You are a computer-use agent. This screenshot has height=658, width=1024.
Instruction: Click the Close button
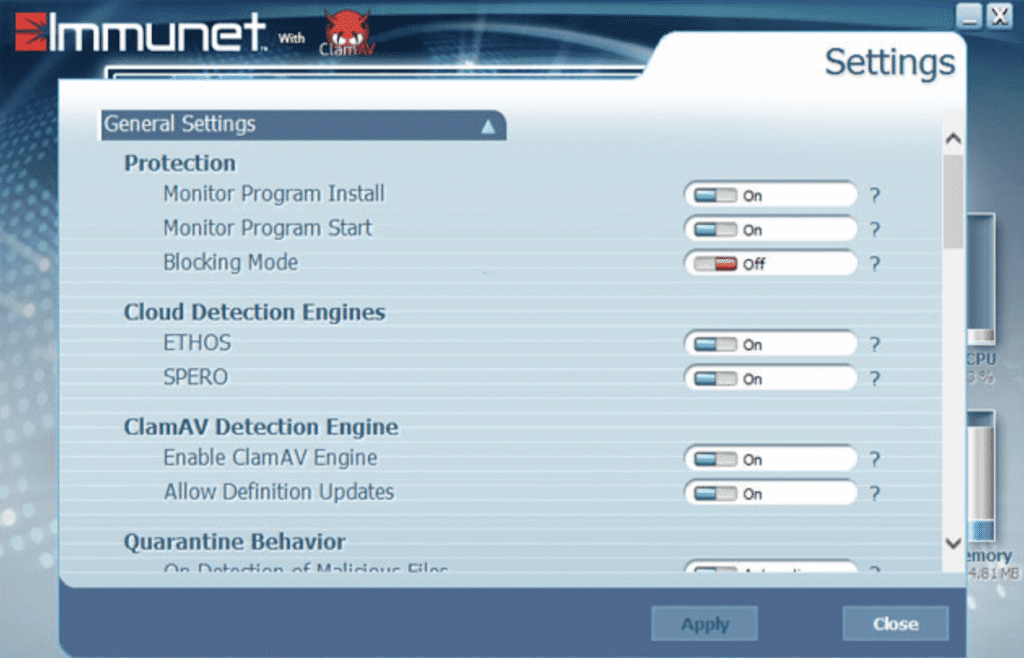[x=894, y=624]
